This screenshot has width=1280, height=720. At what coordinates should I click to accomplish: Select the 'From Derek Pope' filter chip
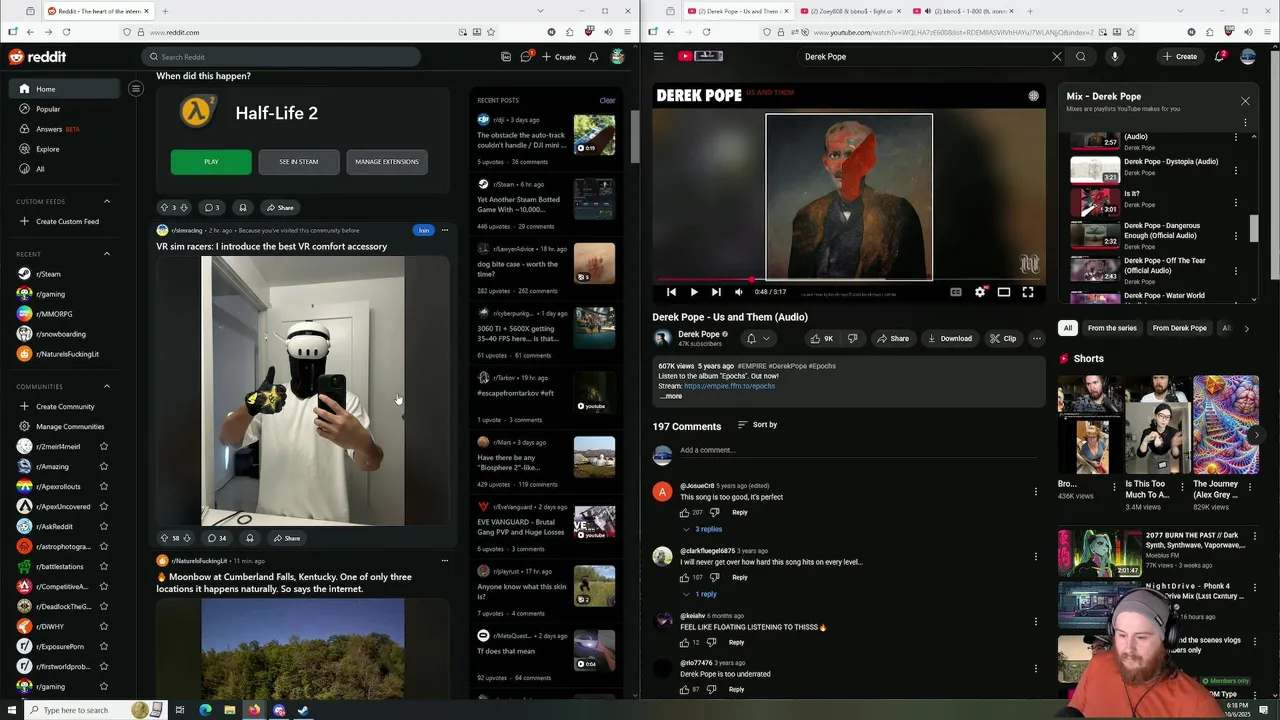(x=1179, y=328)
